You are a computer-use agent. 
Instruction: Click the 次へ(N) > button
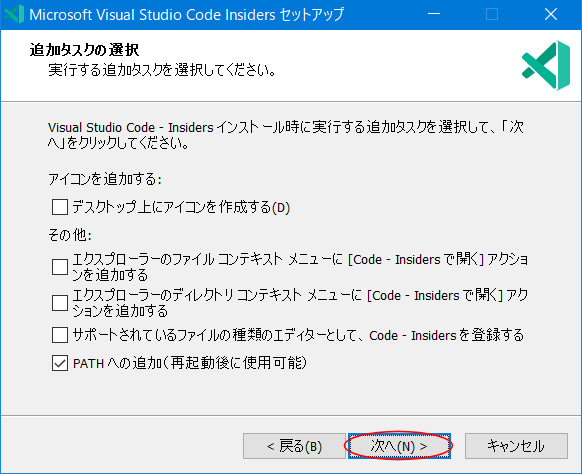(399, 446)
